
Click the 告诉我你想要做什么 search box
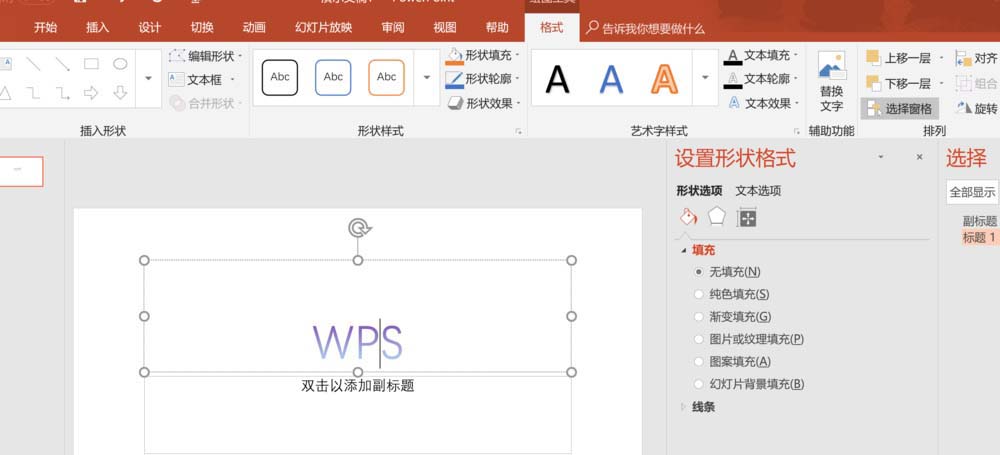click(x=646, y=28)
